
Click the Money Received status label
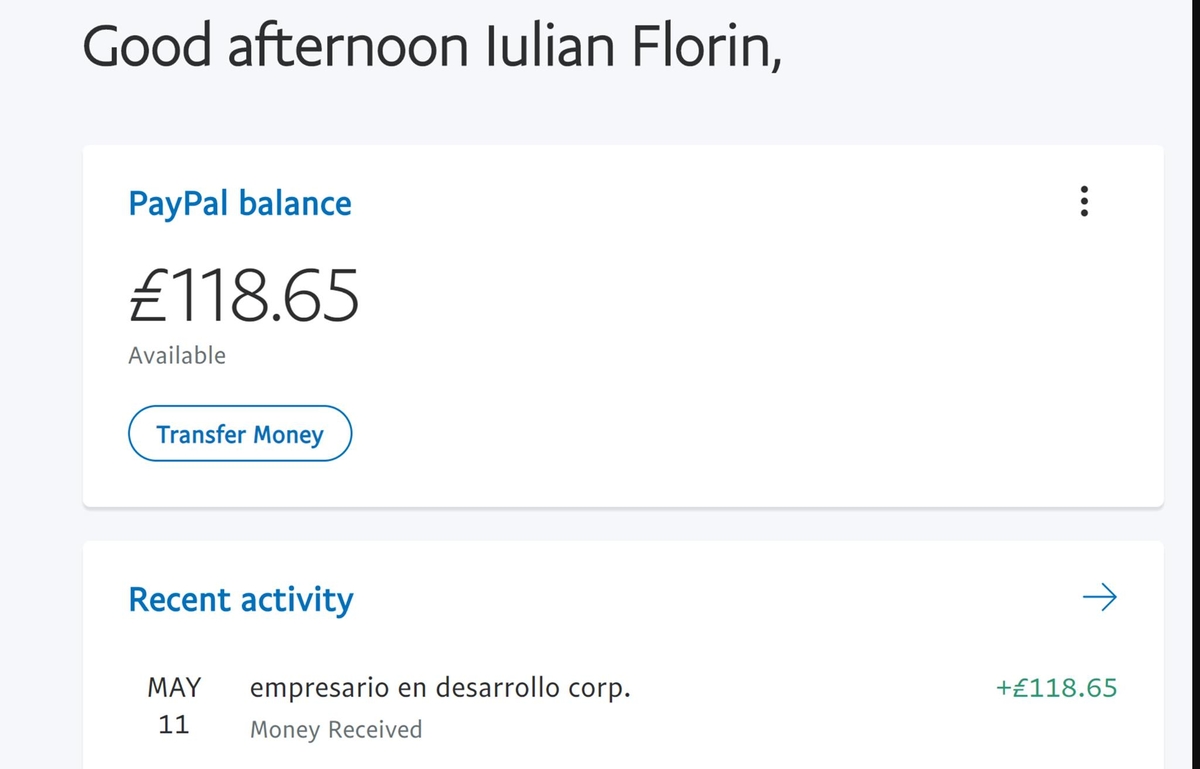[336, 730]
